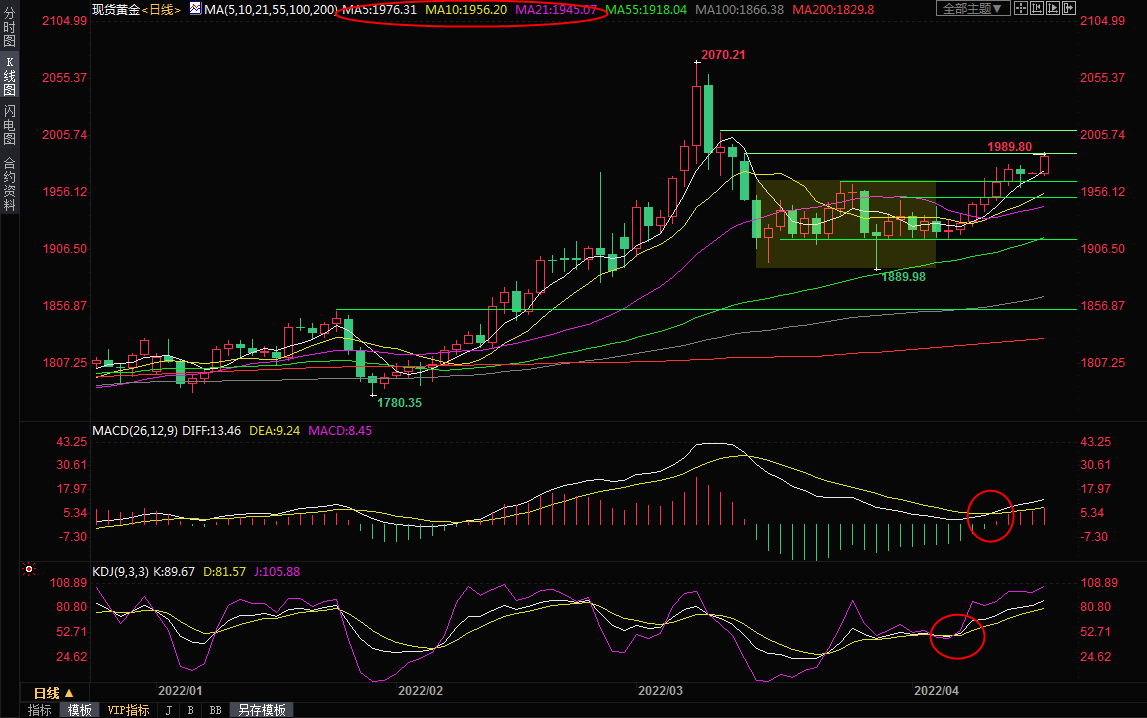Toggle the BB template button
The width and height of the screenshot is (1147, 718).
click(215, 710)
